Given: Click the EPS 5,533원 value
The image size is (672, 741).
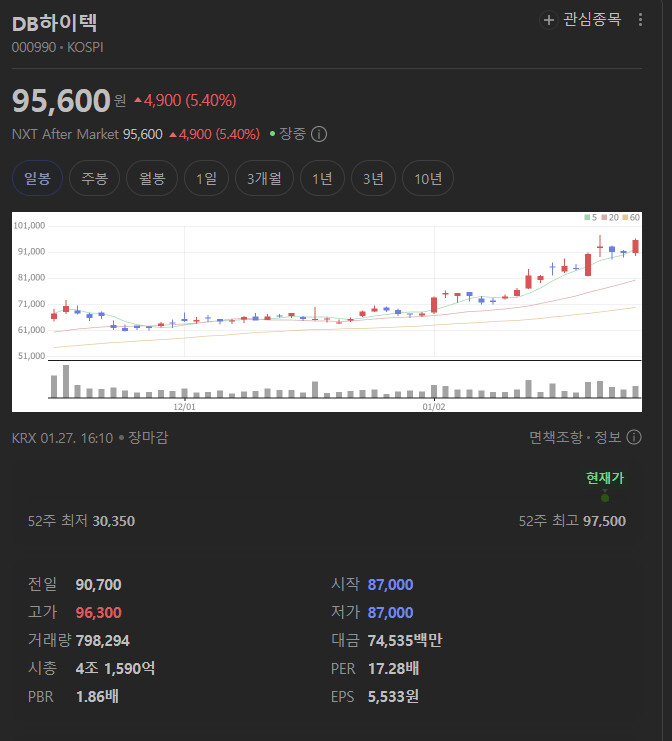Looking at the screenshot, I should 393,697.
